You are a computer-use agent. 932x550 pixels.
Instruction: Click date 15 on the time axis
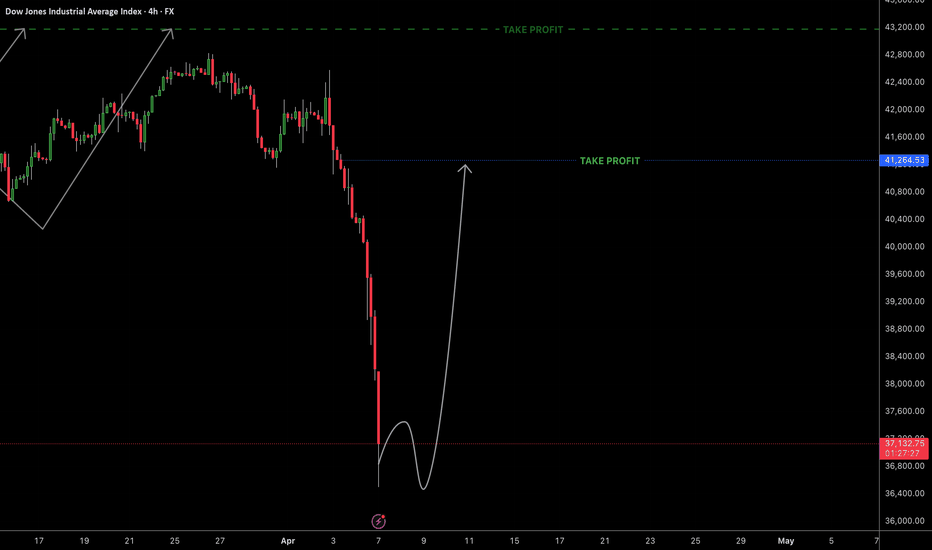click(514, 541)
